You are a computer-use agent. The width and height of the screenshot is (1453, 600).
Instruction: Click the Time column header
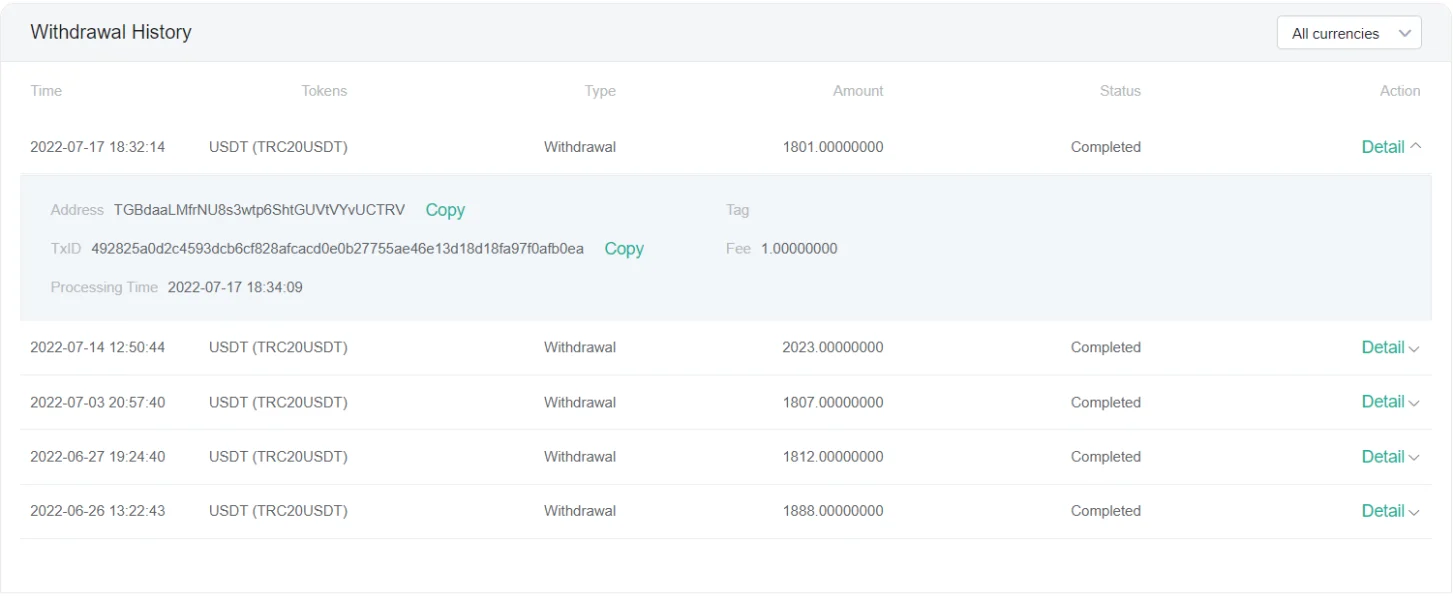pos(46,91)
